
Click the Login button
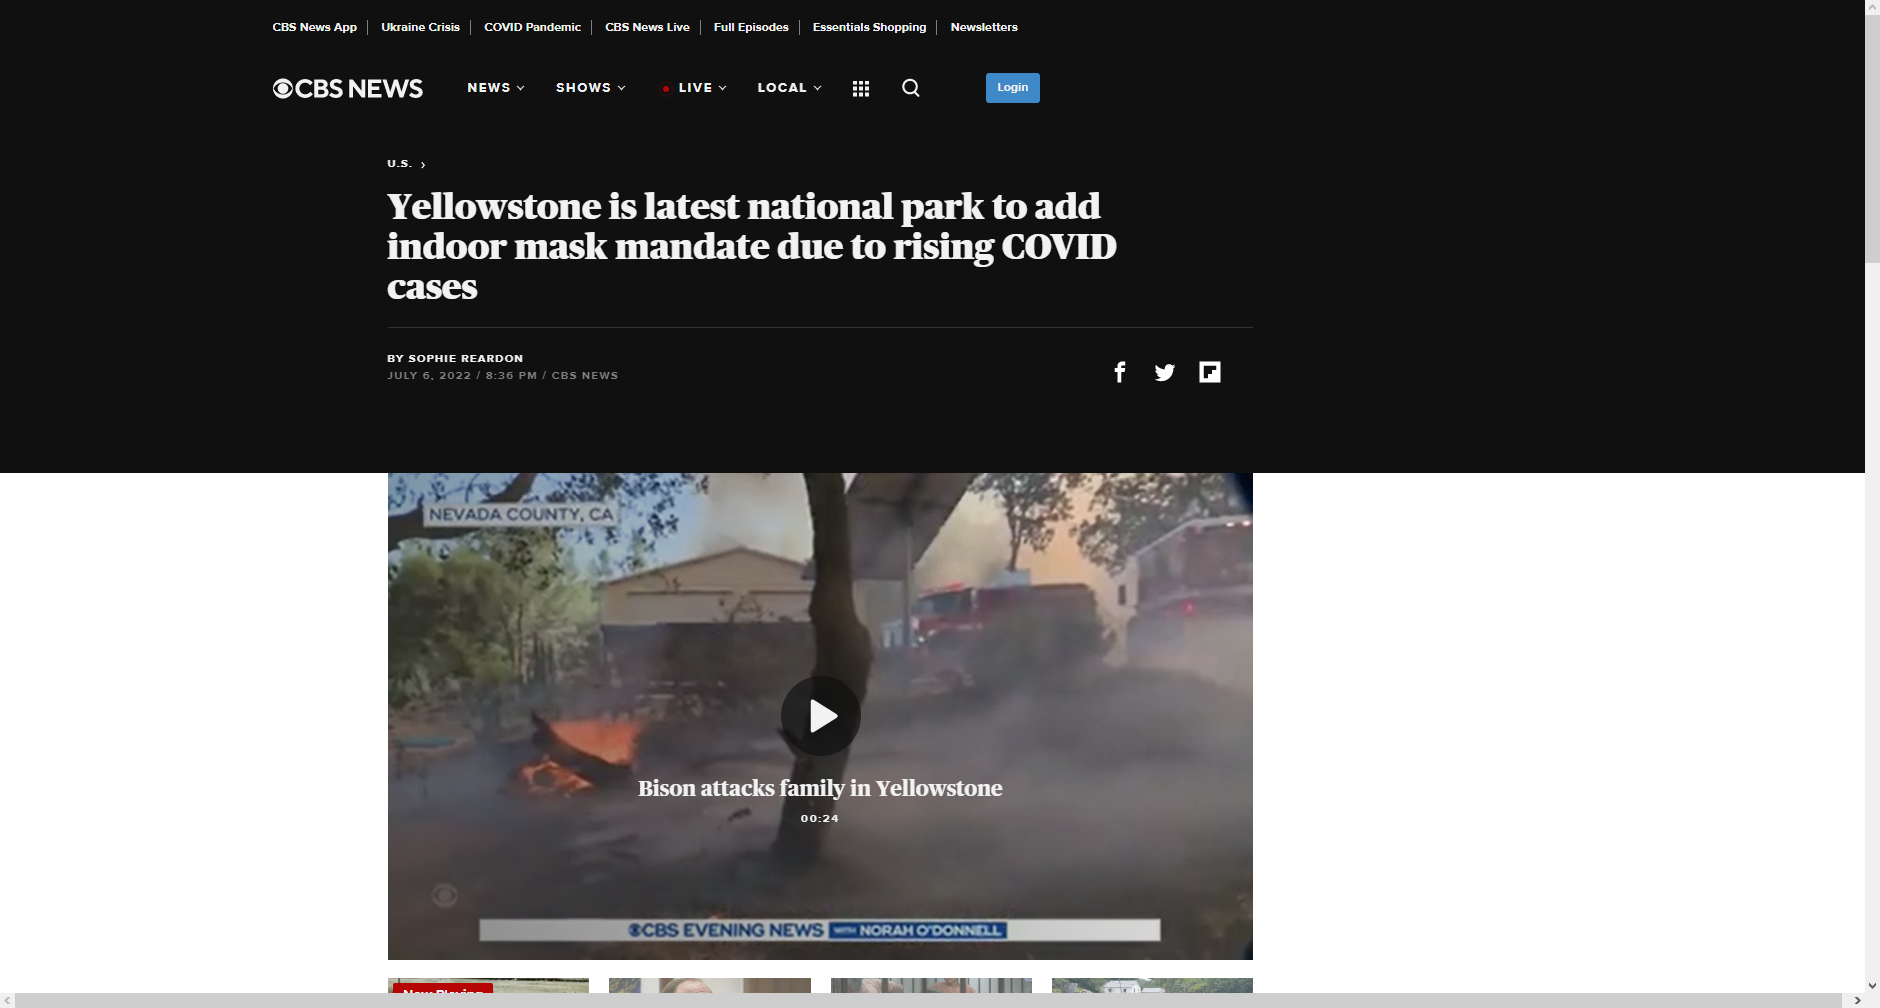1012,88
